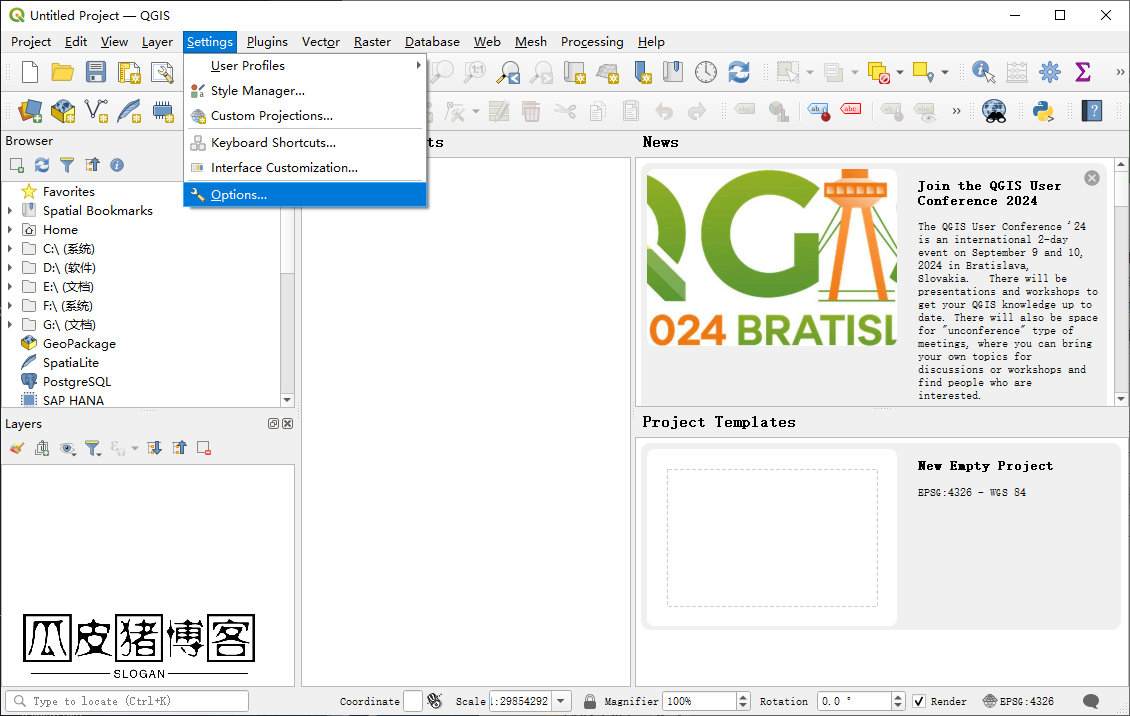1130x716 pixels.
Task: Click the EPSG:4326 CRS button
Action: (x=1019, y=701)
